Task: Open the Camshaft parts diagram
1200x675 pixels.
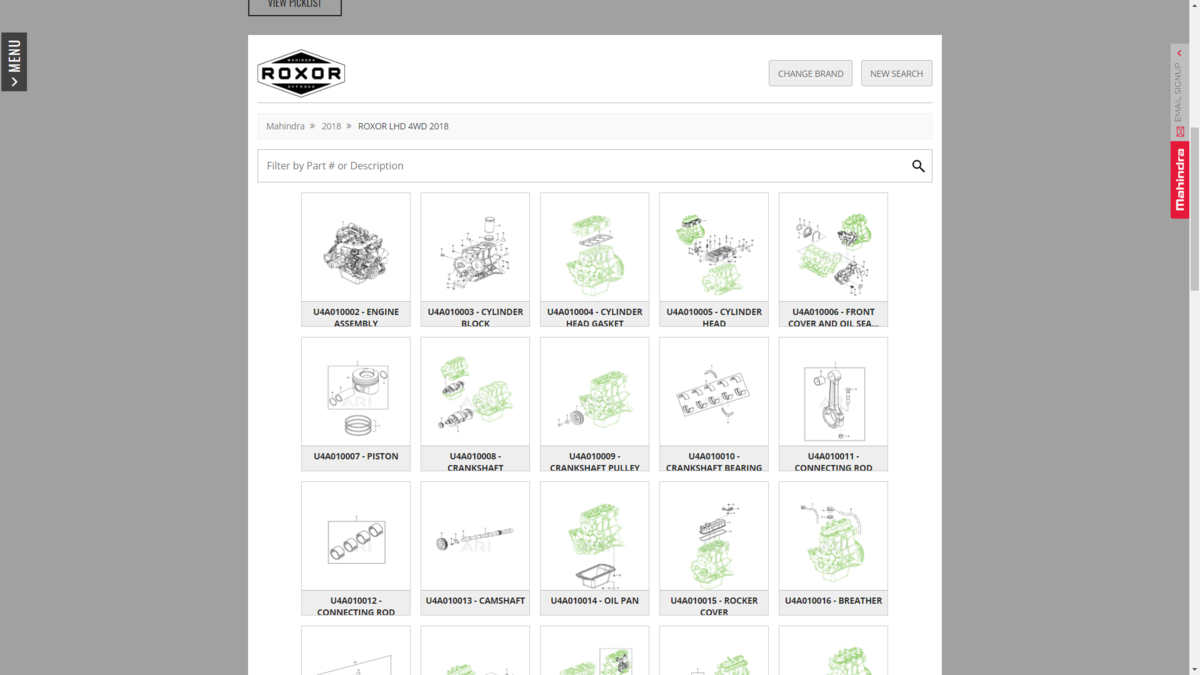Action: pyautogui.click(x=475, y=538)
